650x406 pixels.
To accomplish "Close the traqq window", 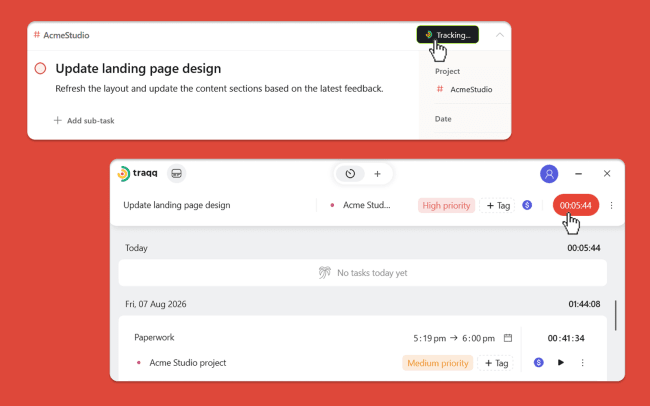I will pos(607,173).
